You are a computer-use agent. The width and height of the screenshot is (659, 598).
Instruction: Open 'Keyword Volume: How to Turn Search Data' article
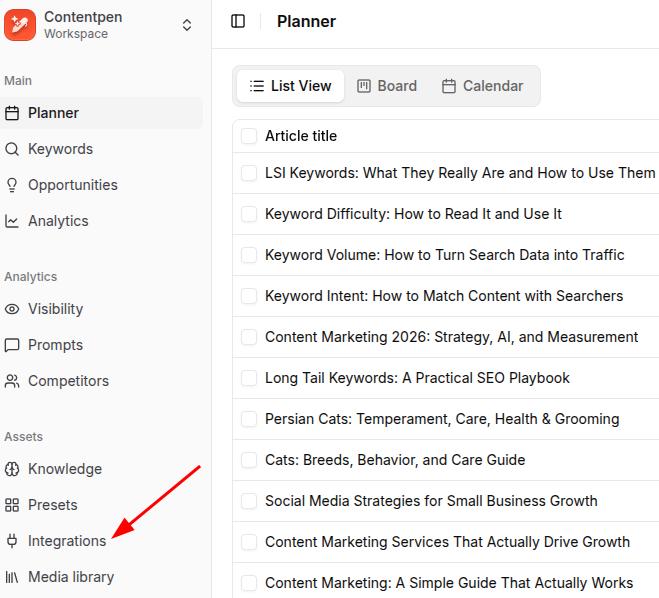click(445, 255)
